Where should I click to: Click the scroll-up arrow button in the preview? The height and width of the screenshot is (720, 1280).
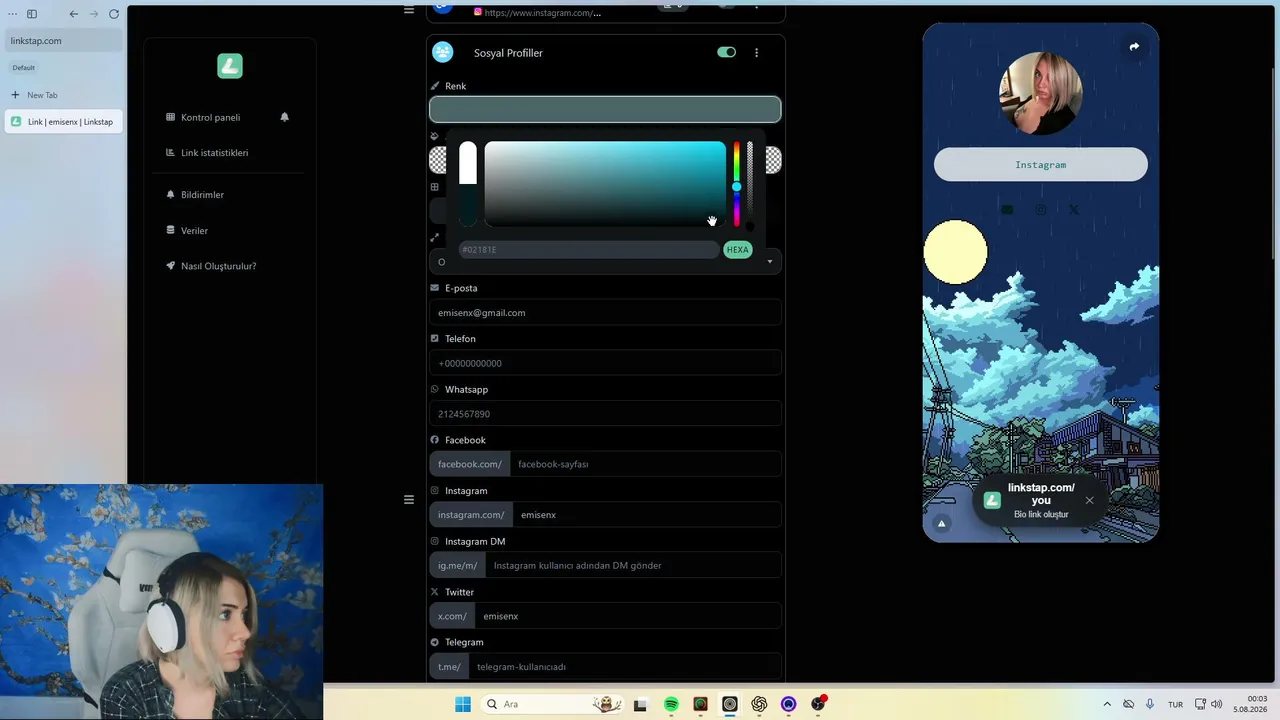pyautogui.click(x=941, y=523)
